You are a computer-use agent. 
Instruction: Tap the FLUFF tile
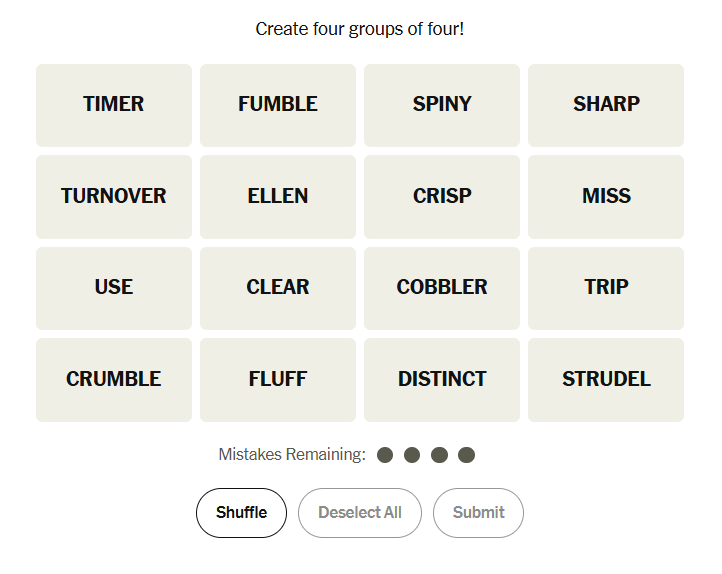click(278, 379)
